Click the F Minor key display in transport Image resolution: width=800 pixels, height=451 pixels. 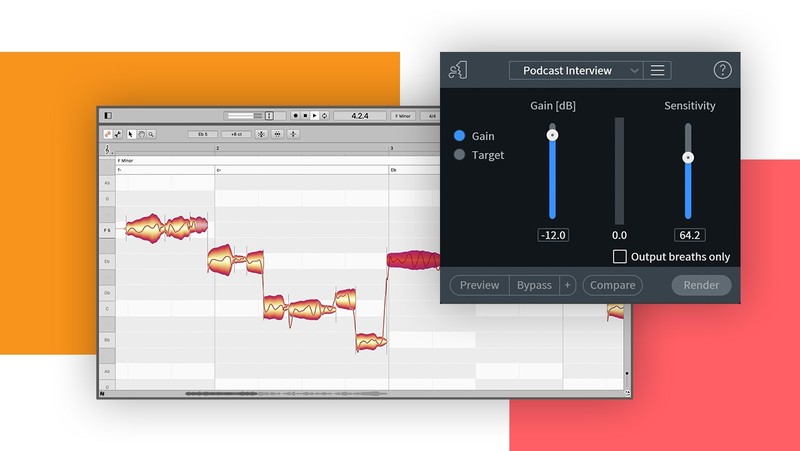(403, 116)
